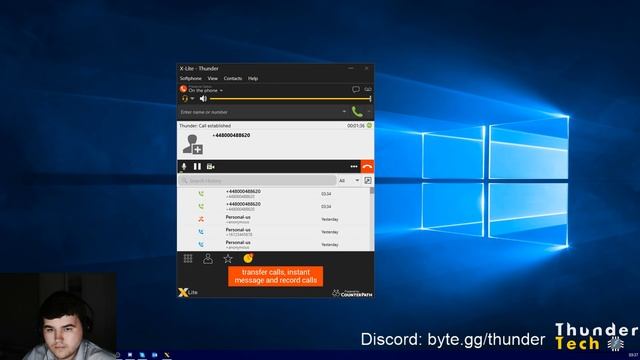Click the 'Enter name or number' field

coord(260,112)
